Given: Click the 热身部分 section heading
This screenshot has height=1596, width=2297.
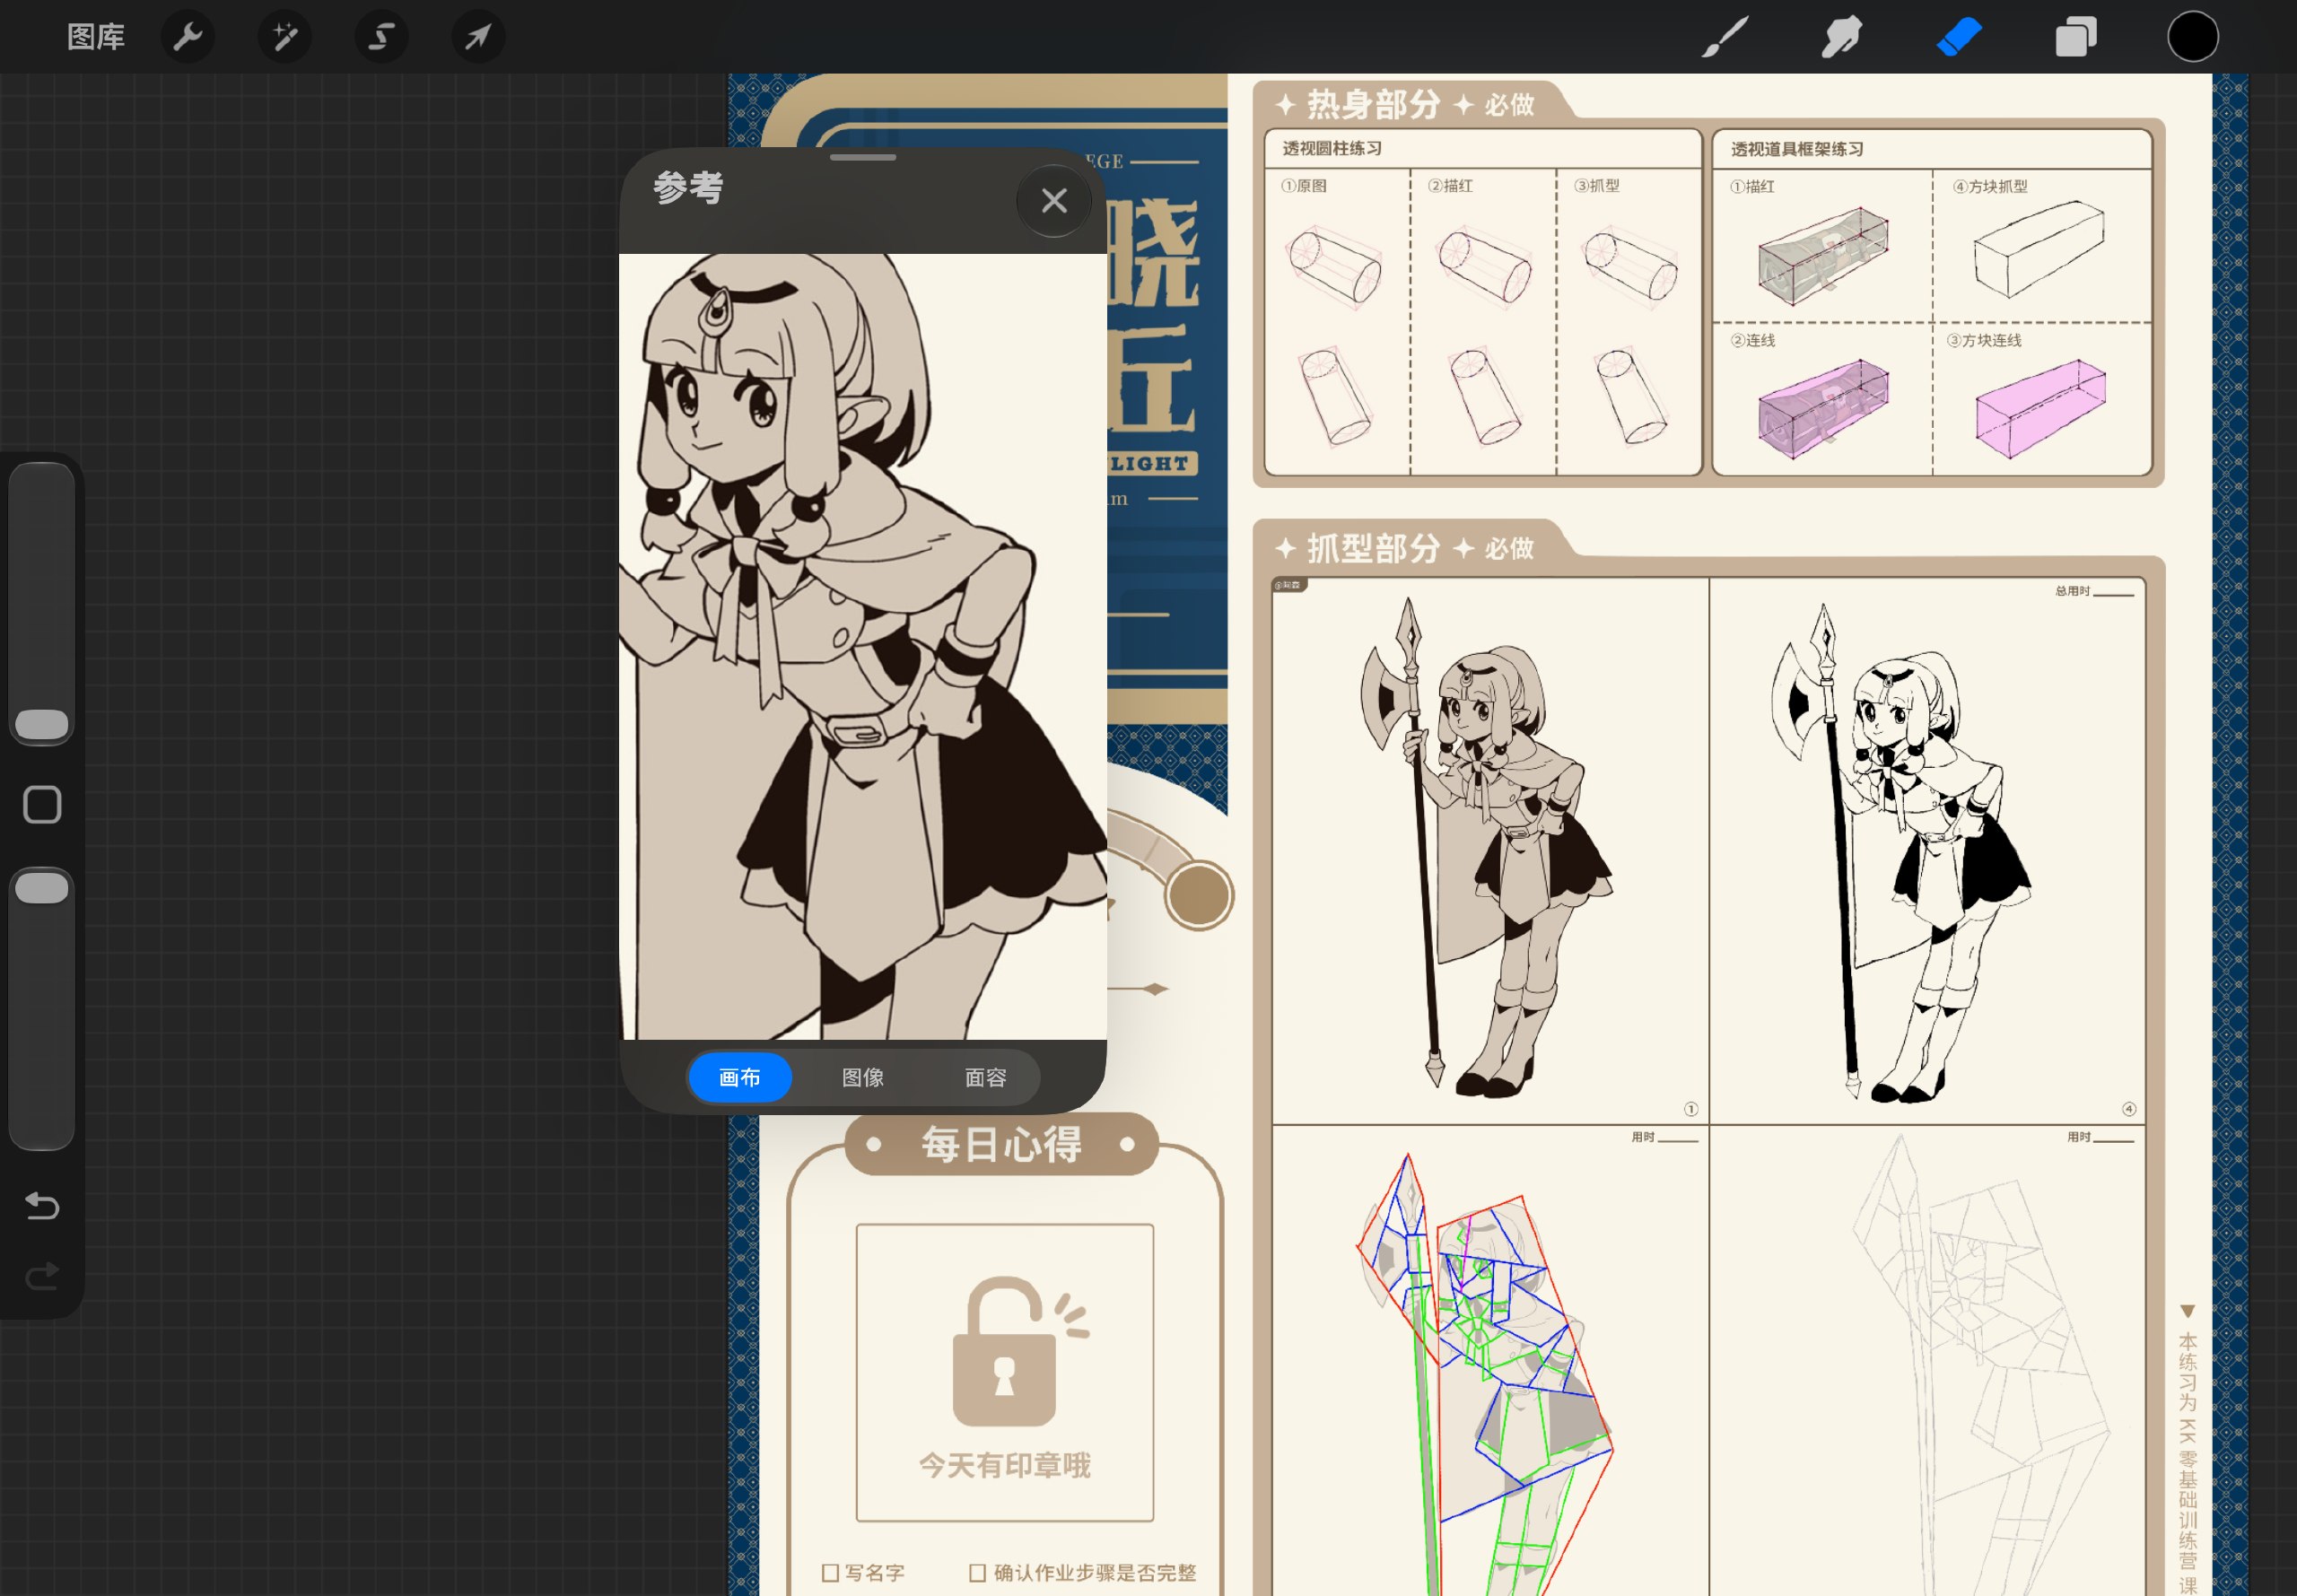Looking at the screenshot, I should point(1373,105).
